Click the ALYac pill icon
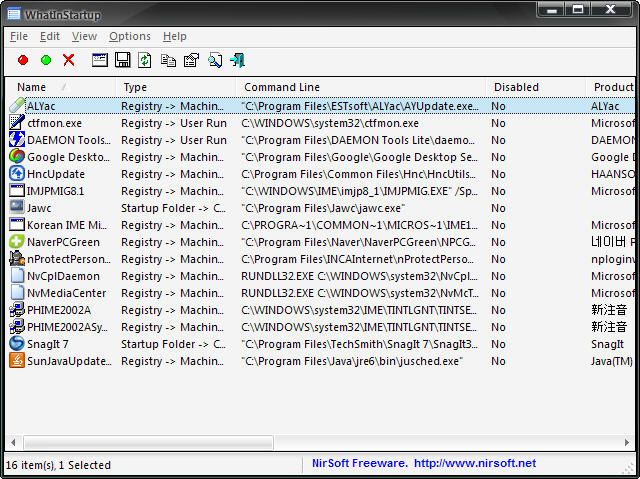This screenshot has height=479, width=640. click(x=17, y=106)
